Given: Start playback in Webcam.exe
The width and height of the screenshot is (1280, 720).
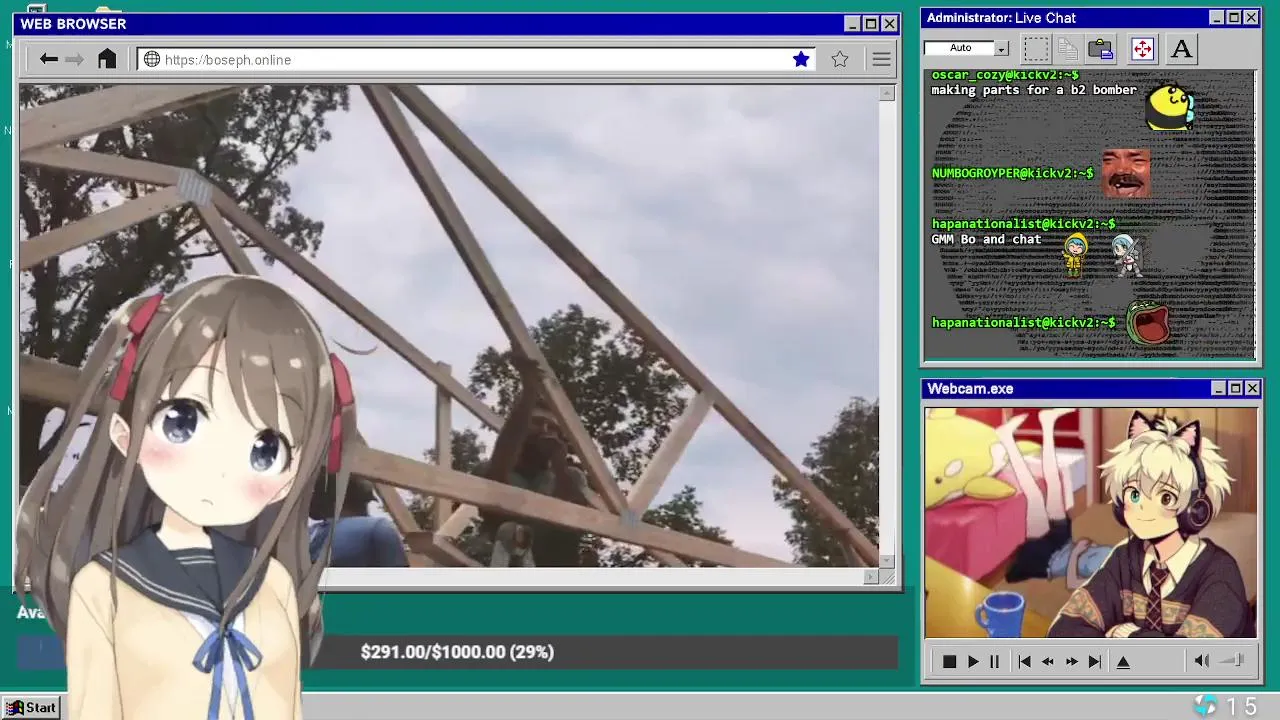Looking at the screenshot, I should (x=973, y=662).
